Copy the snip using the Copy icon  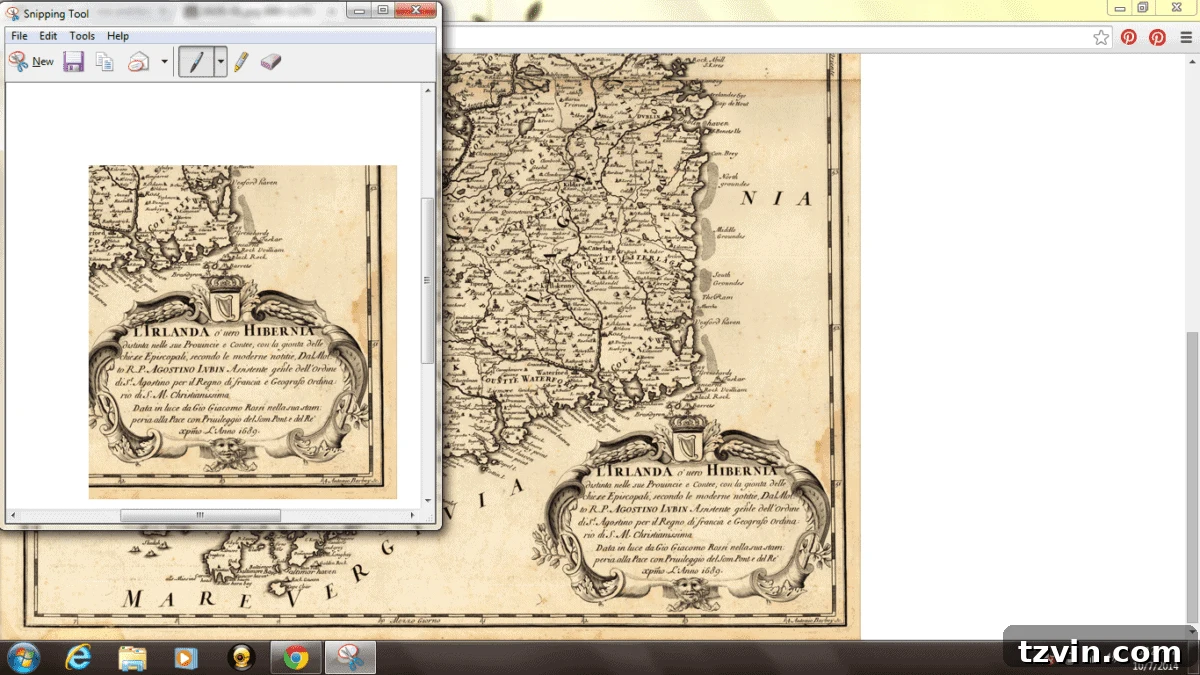point(104,62)
